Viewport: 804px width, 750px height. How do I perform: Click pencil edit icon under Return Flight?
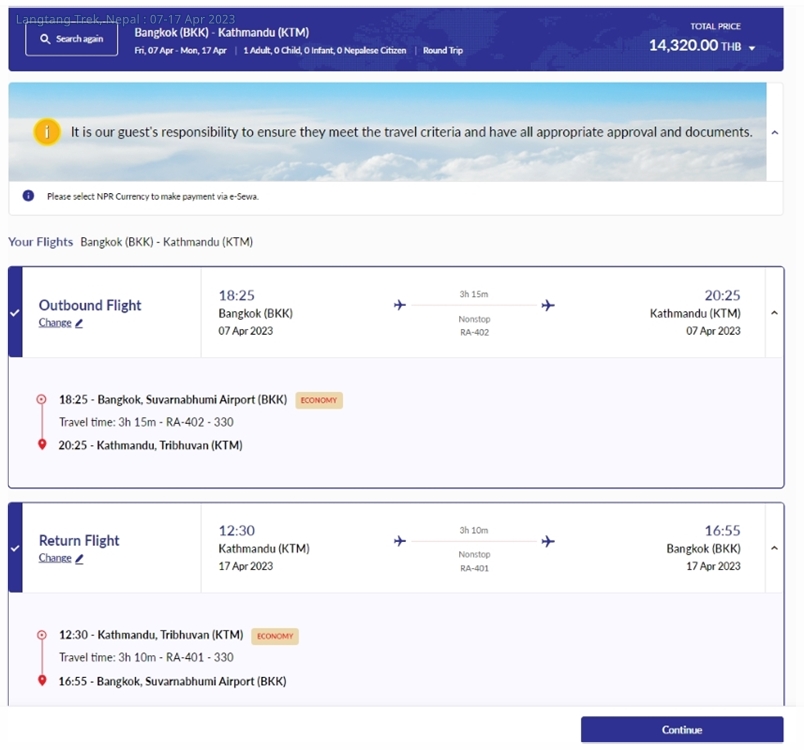click(79, 559)
